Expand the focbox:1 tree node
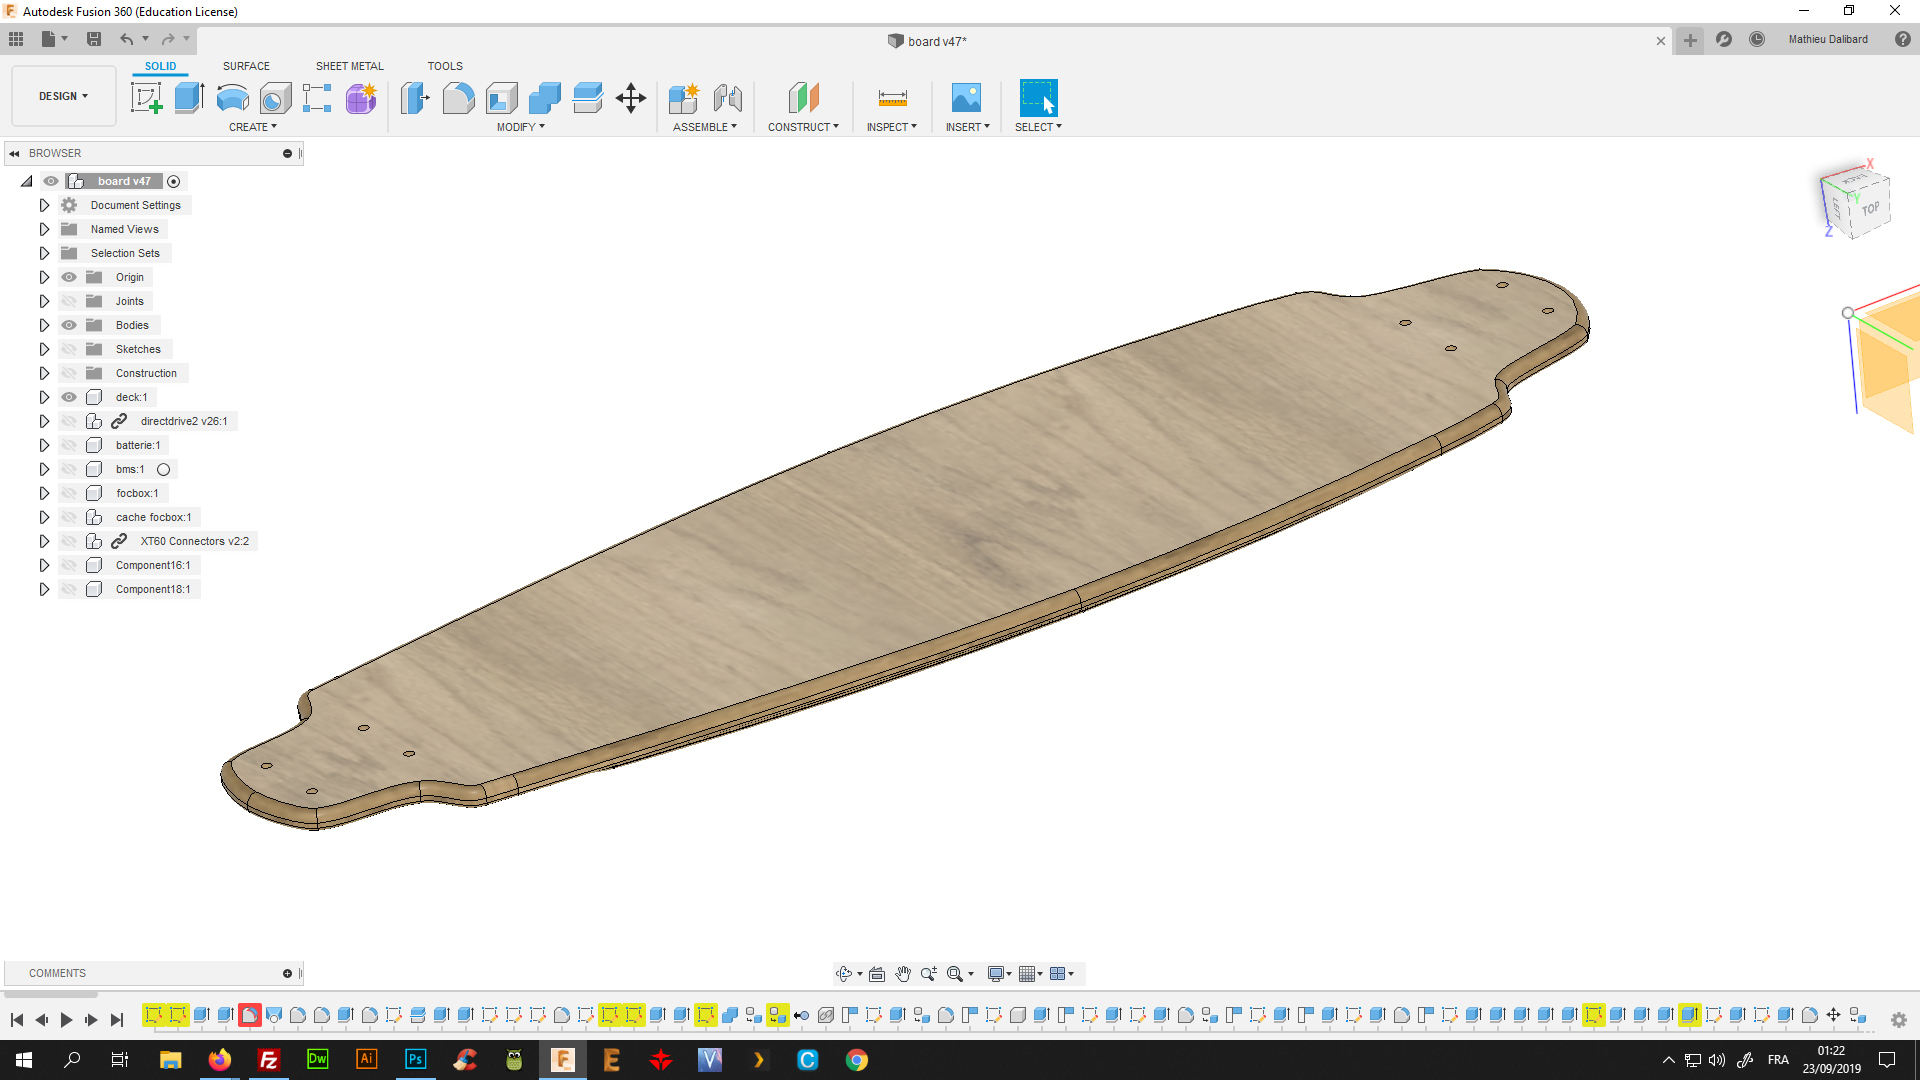Image resolution: width=1920 pixels, height=1080 pixels. (44, 493)
